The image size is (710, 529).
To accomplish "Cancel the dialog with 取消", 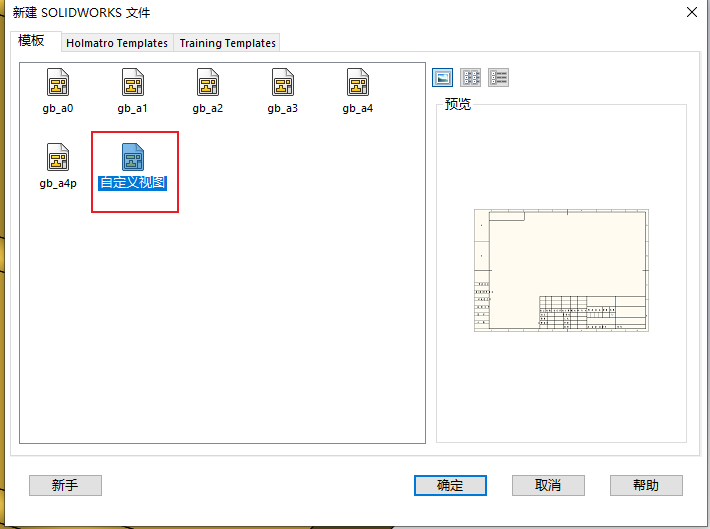I will 548,485.
